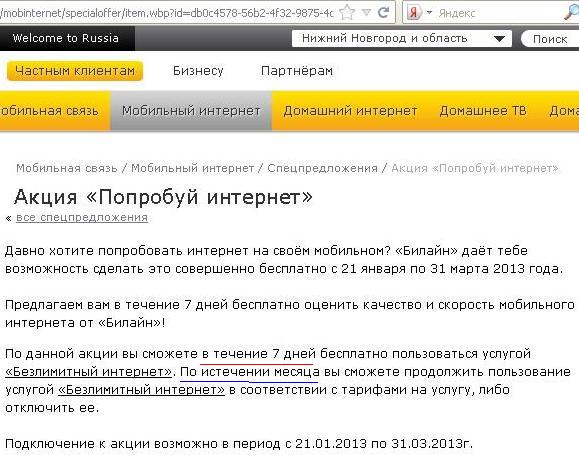Viewport: 579px width, 460px height.
Task: Open the Мобильный интернет menu item
Action: [x=191, y=111]
